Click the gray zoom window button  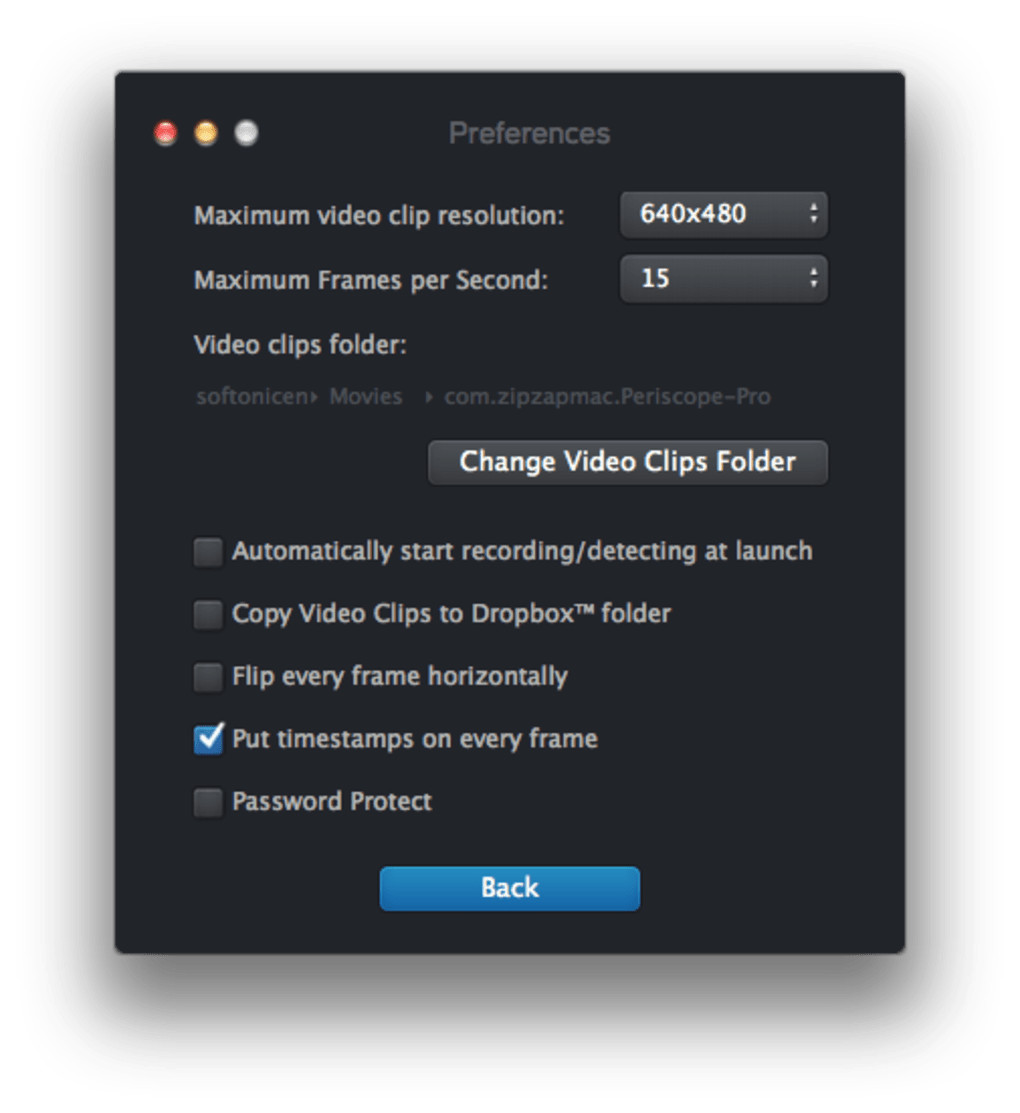[x=246, y=133]
